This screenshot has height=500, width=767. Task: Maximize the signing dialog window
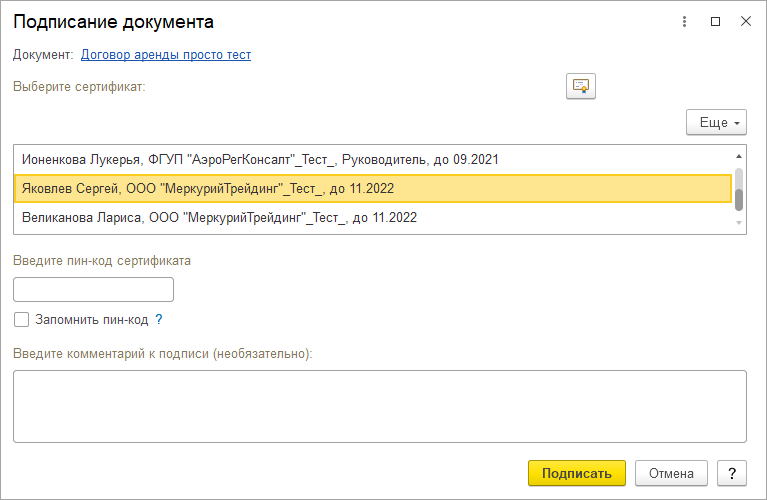pyautogui.click(x=715, y=21)
